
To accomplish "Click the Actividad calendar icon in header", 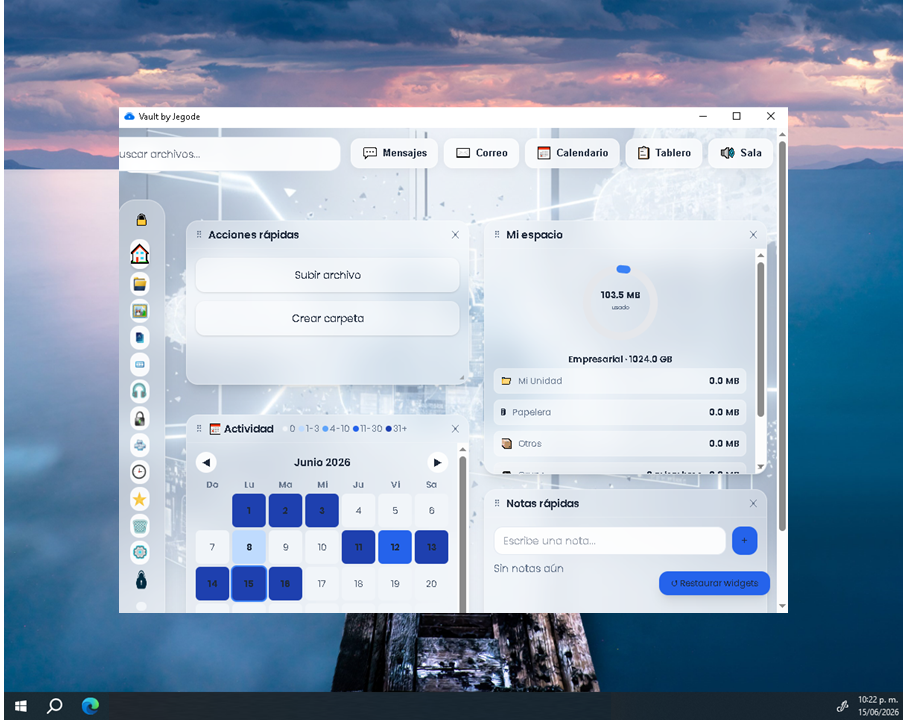I will coord(215,429).
